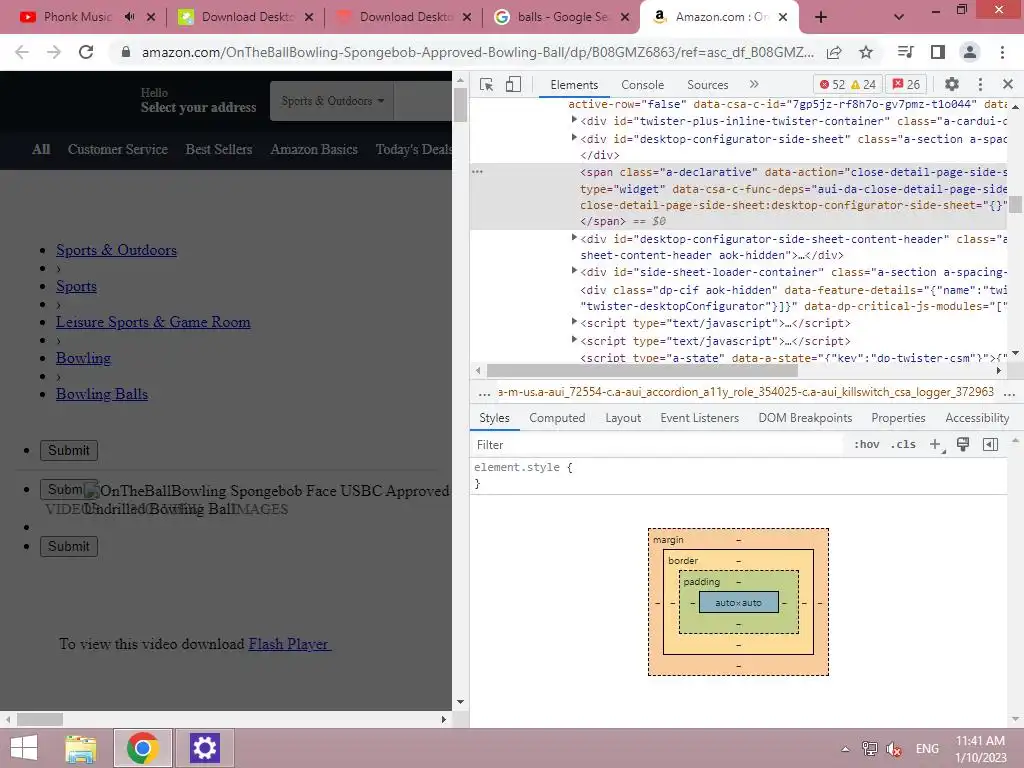Image resolution: width=1024 pixels, height=768 pixels.
Task: Open the Best Sellers nav link
Action: [219, 150]
